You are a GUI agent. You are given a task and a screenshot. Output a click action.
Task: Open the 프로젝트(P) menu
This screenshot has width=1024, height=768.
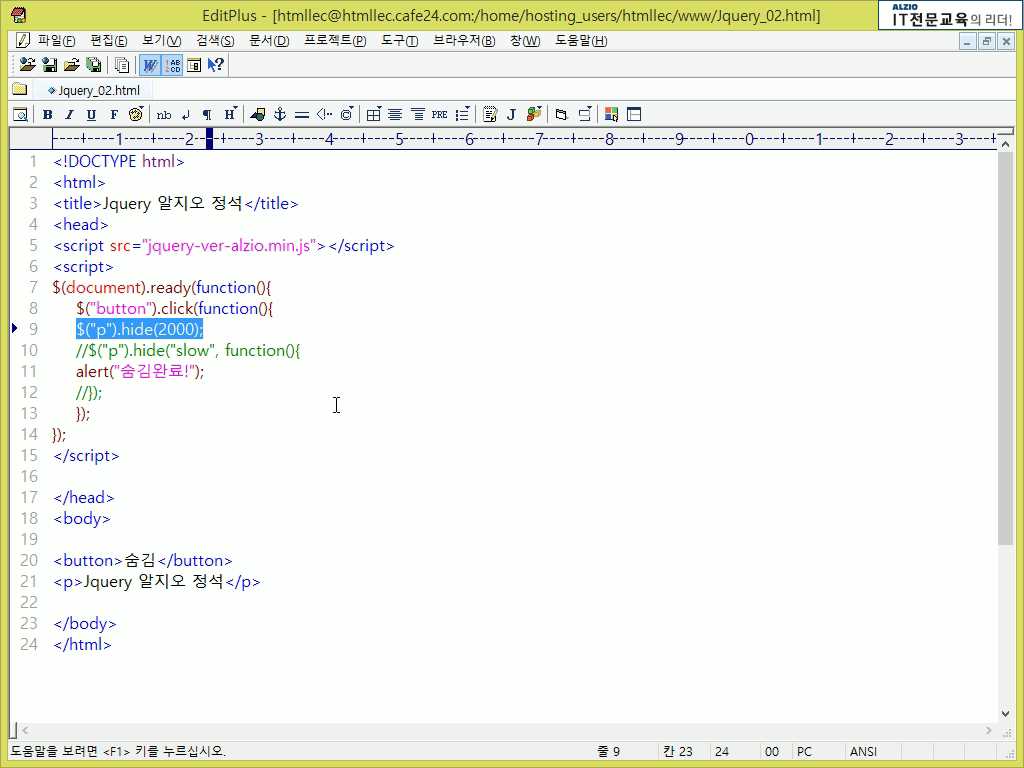335,40
